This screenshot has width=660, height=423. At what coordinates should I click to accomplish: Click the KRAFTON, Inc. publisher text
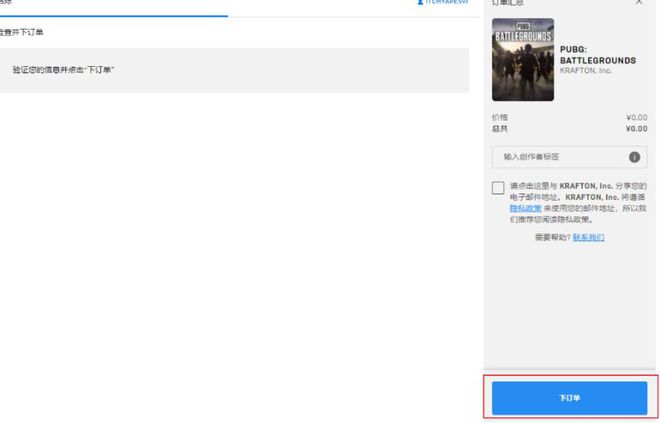pos(585,71)
